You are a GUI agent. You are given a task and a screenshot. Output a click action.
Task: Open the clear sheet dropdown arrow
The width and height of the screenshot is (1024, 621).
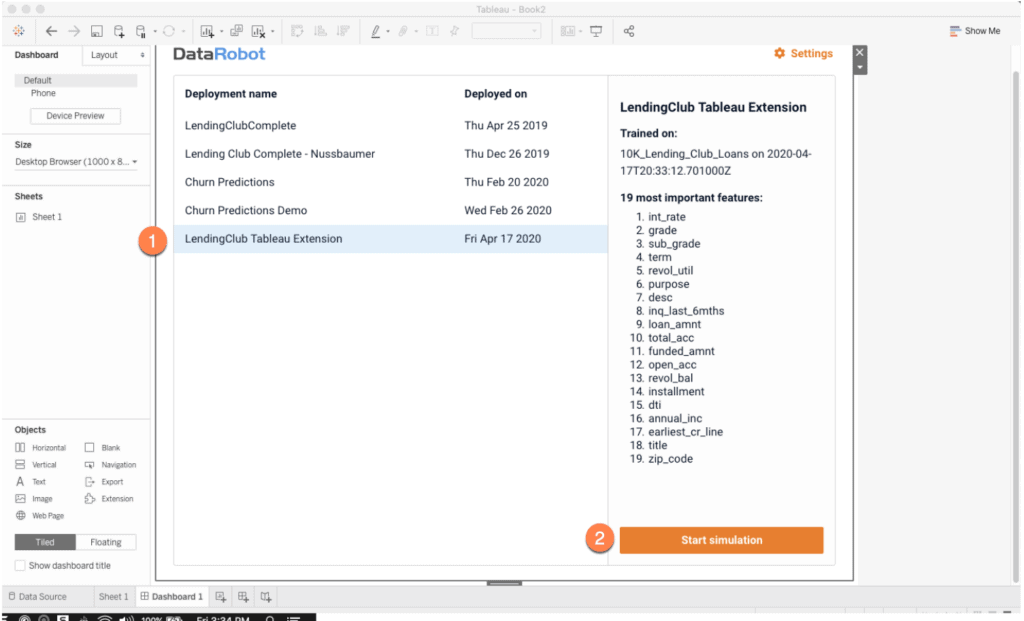coord(272,31)
